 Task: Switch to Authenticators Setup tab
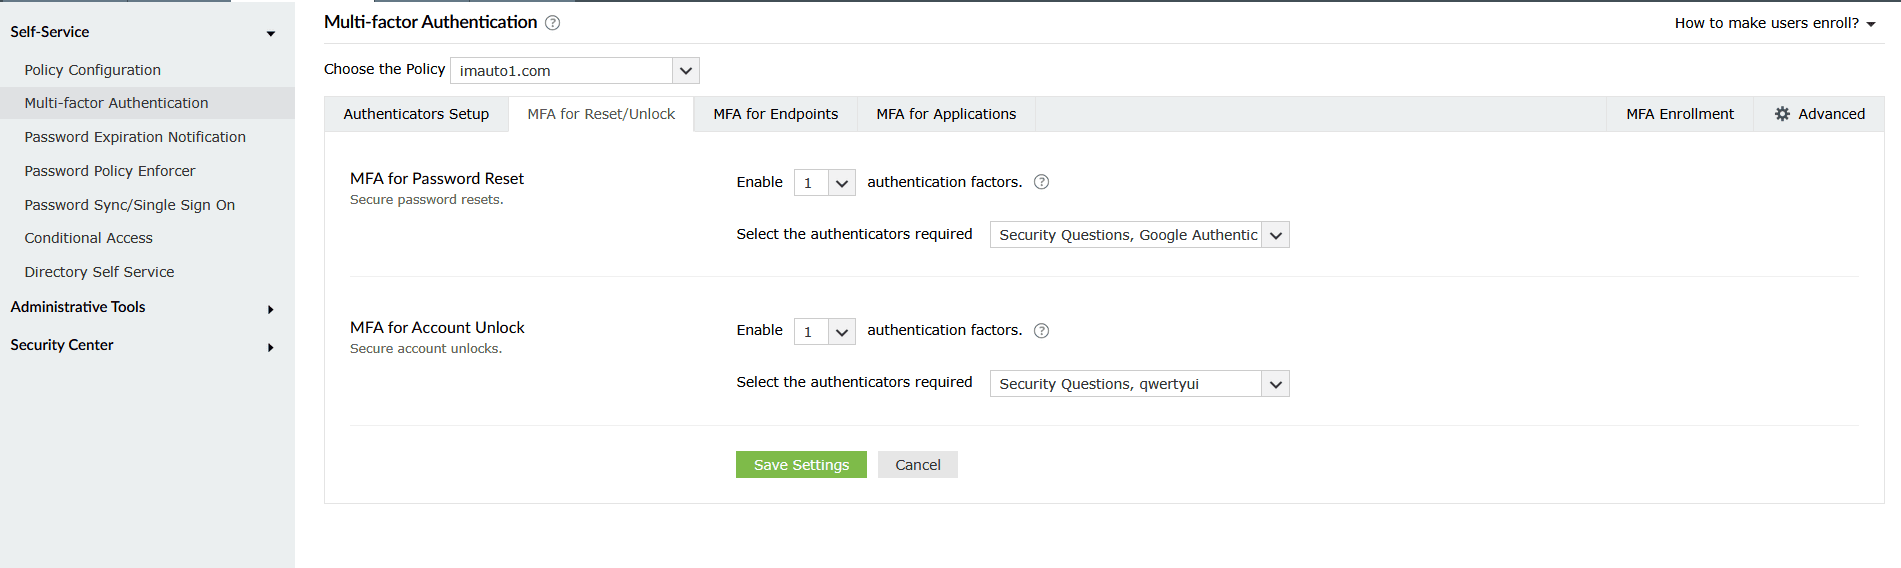coord(416,114)
